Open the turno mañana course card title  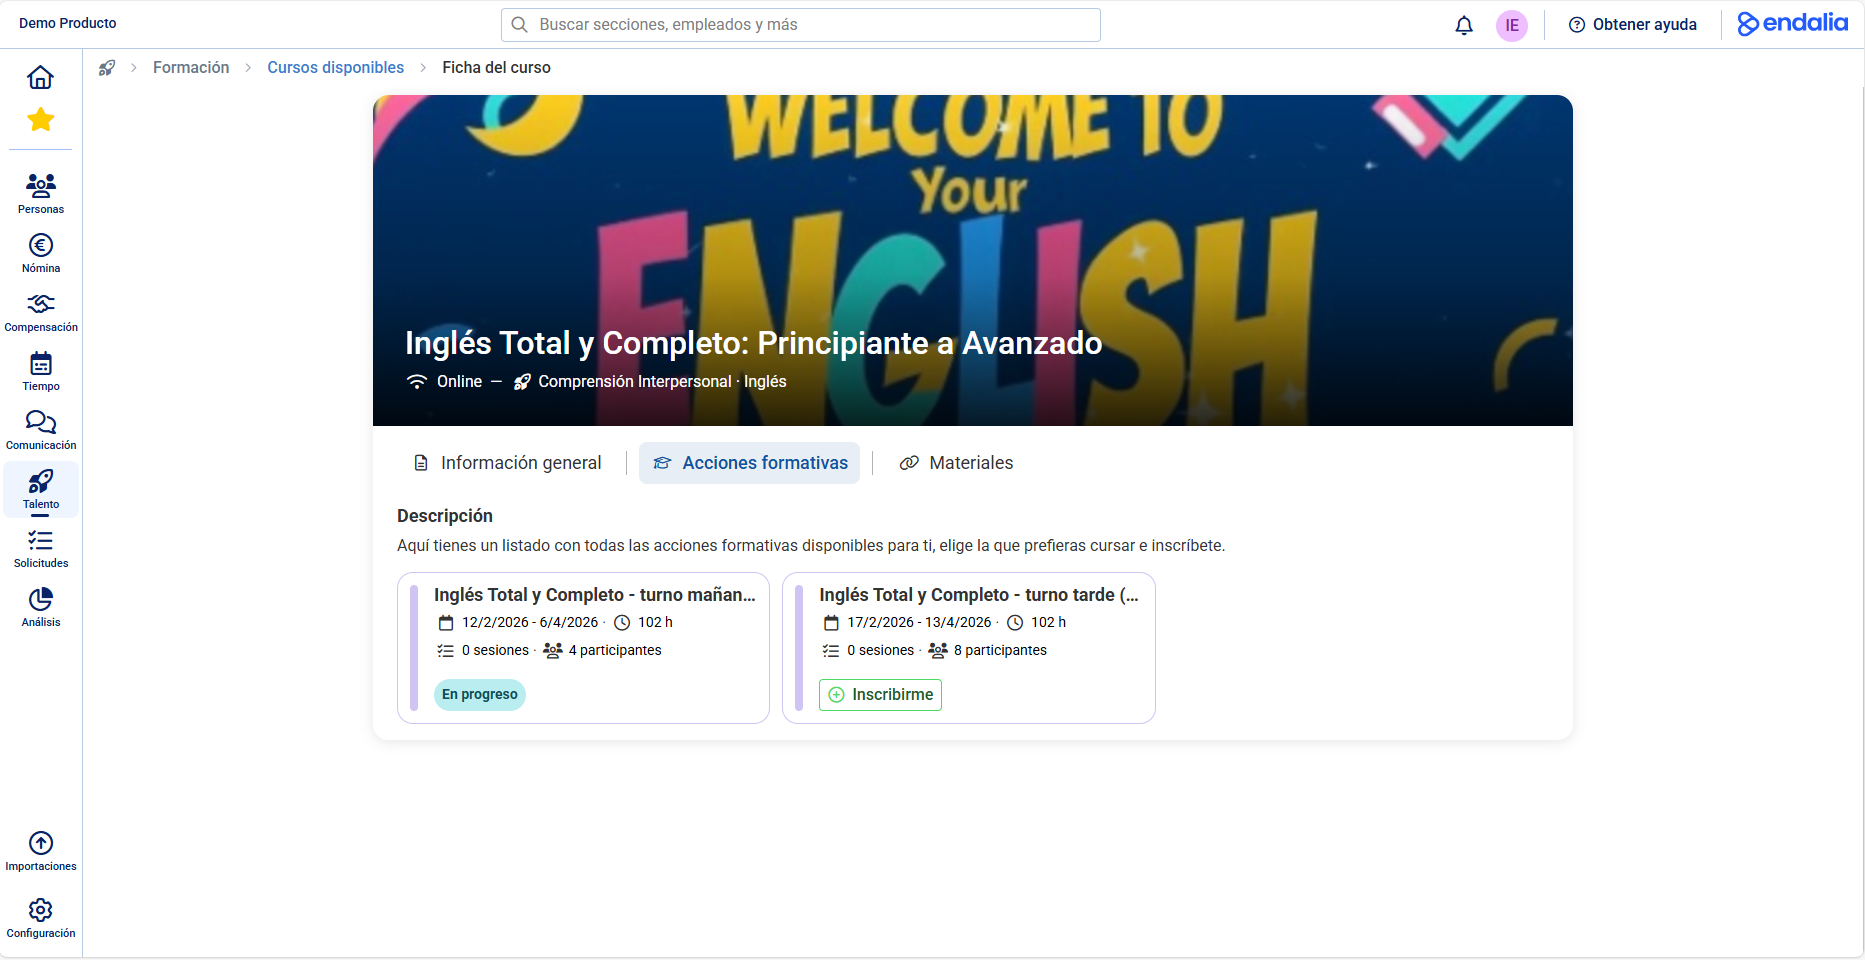pyautogui.click(x=595, y=595)
